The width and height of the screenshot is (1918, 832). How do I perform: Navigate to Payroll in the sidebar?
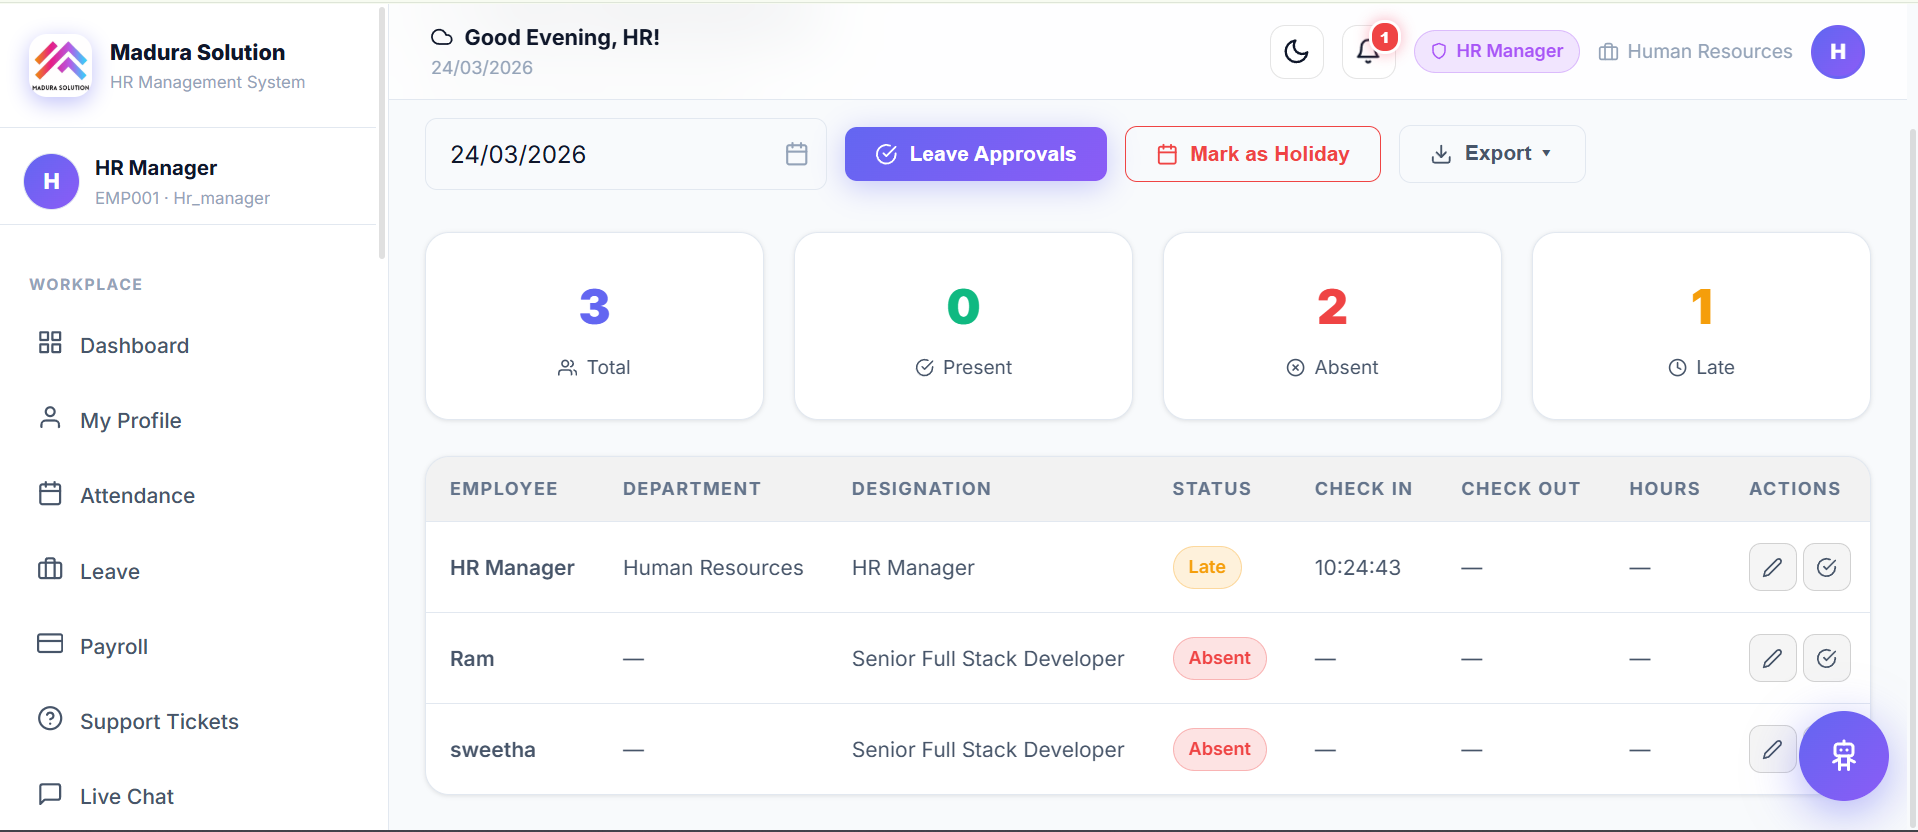pyautogui.click(x=113, y=647)
